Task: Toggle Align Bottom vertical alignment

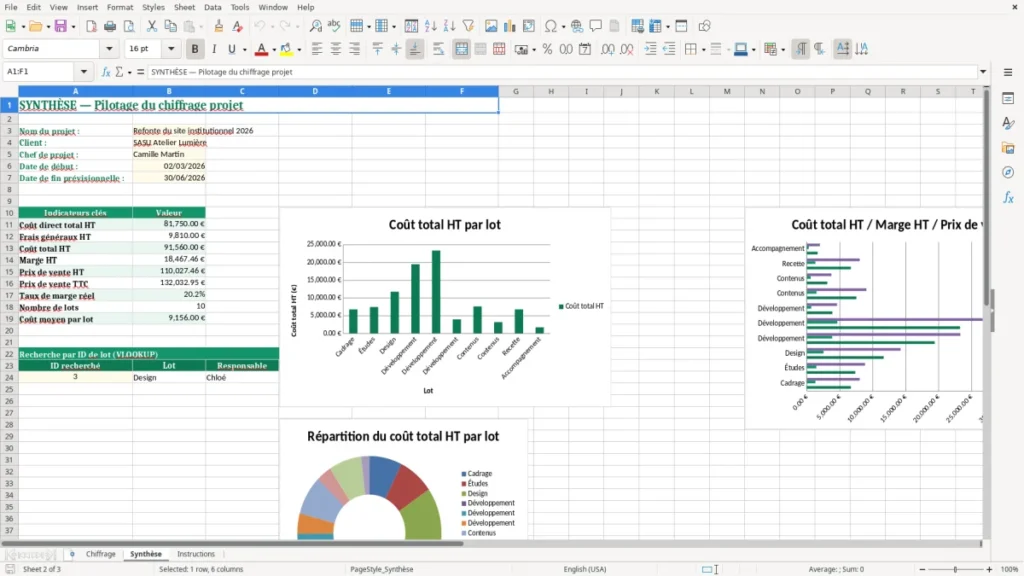Action: (415, 49)
